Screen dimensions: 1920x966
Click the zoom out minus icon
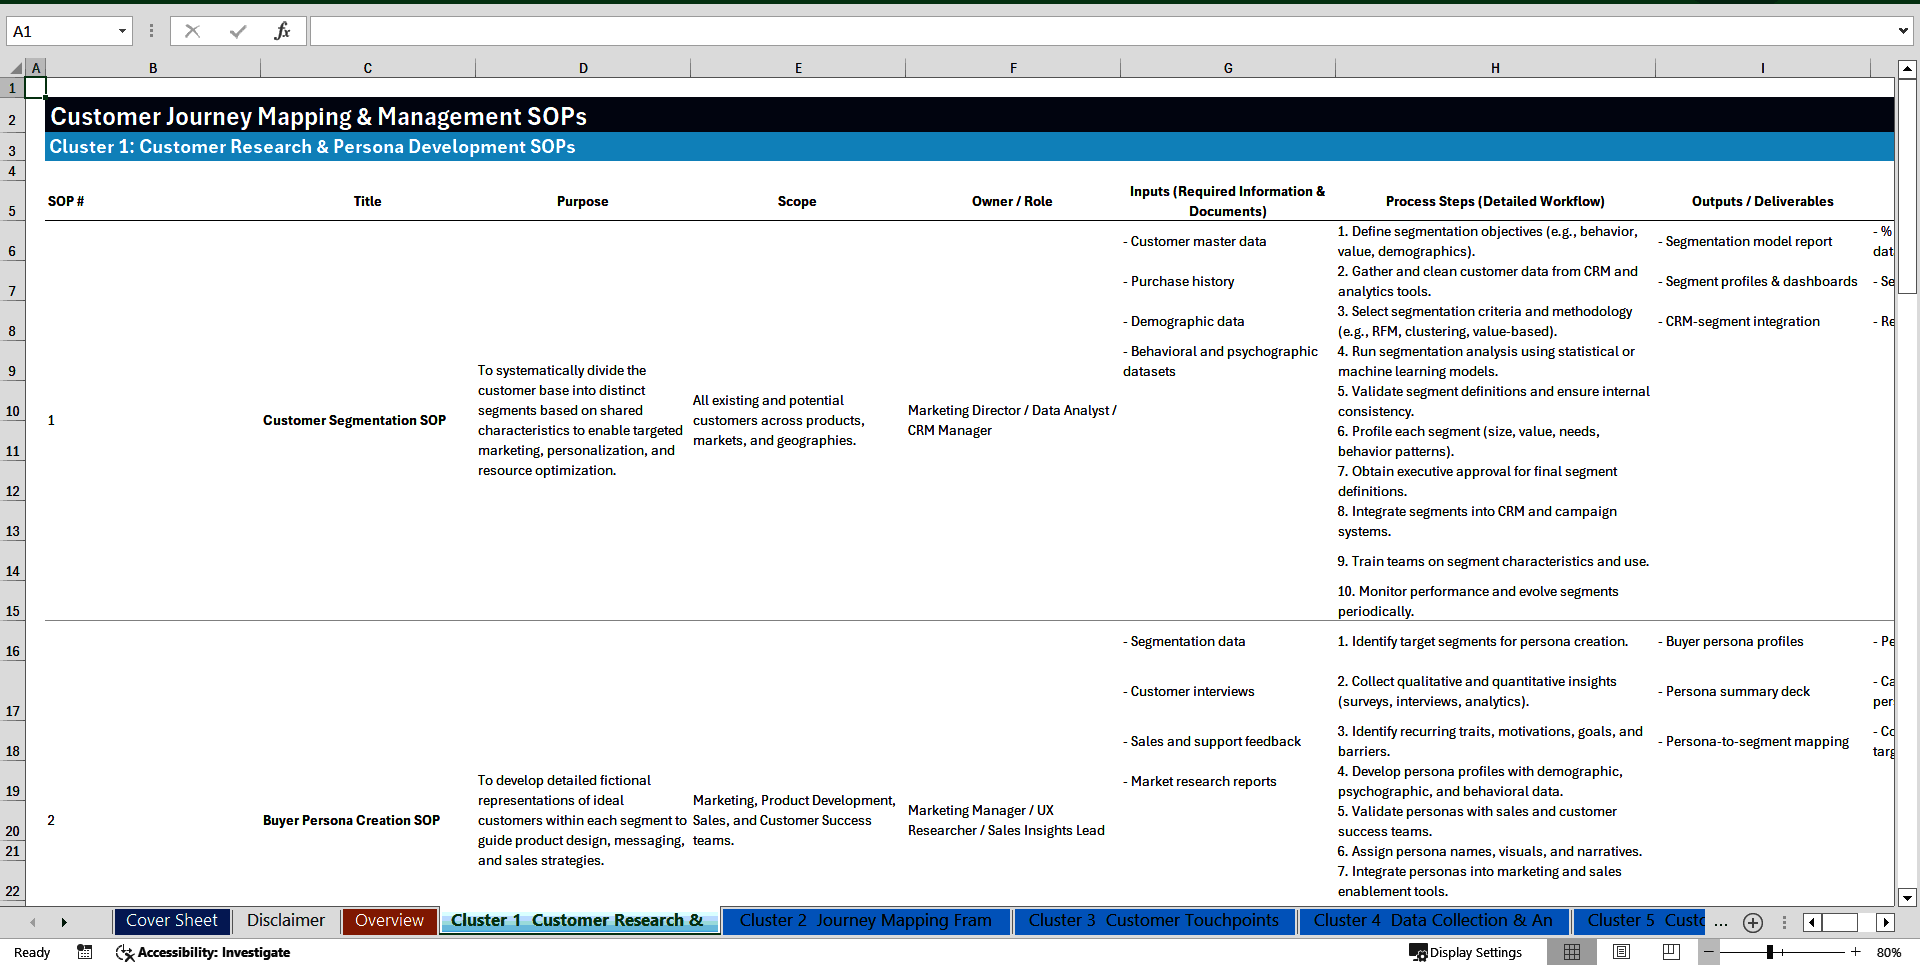(x=1709, y=953)
